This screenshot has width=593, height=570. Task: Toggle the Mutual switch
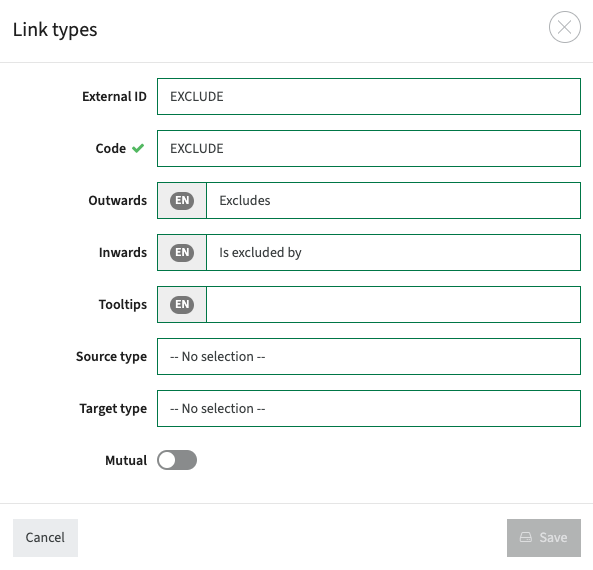click(177, 460)
